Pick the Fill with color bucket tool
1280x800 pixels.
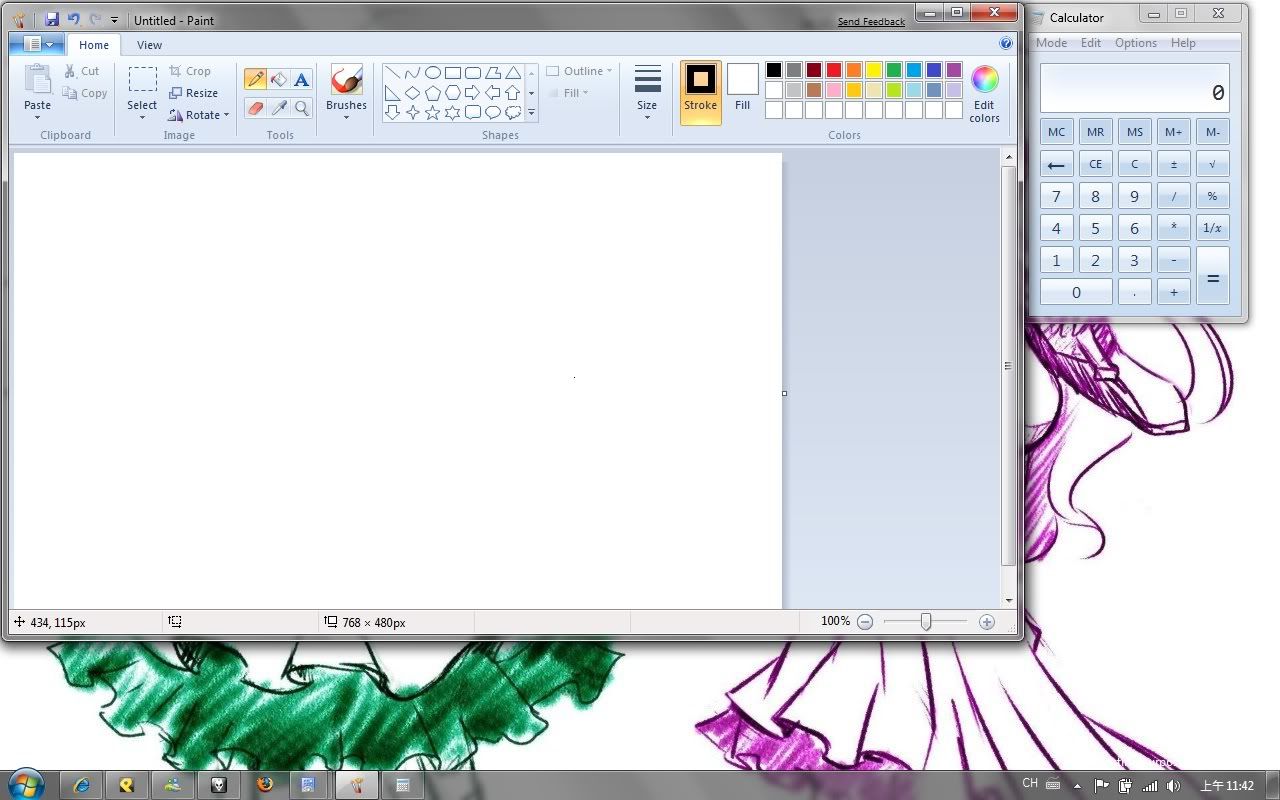tap(279, 79)
